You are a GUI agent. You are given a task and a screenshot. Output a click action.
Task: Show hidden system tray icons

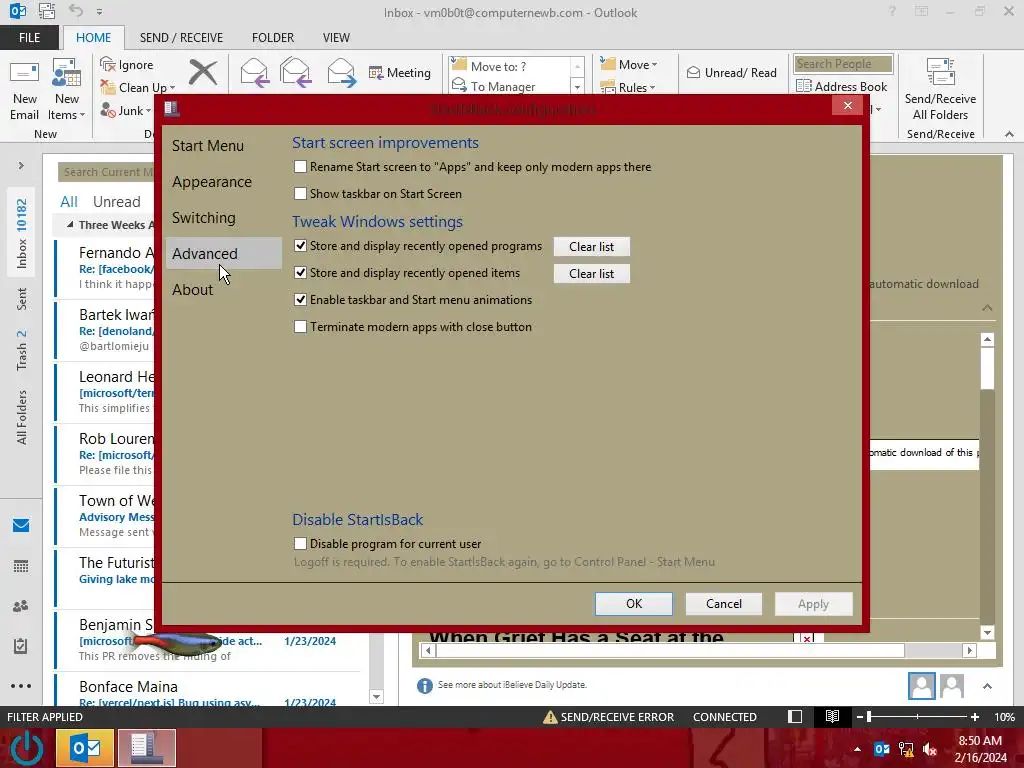[857, 749]
